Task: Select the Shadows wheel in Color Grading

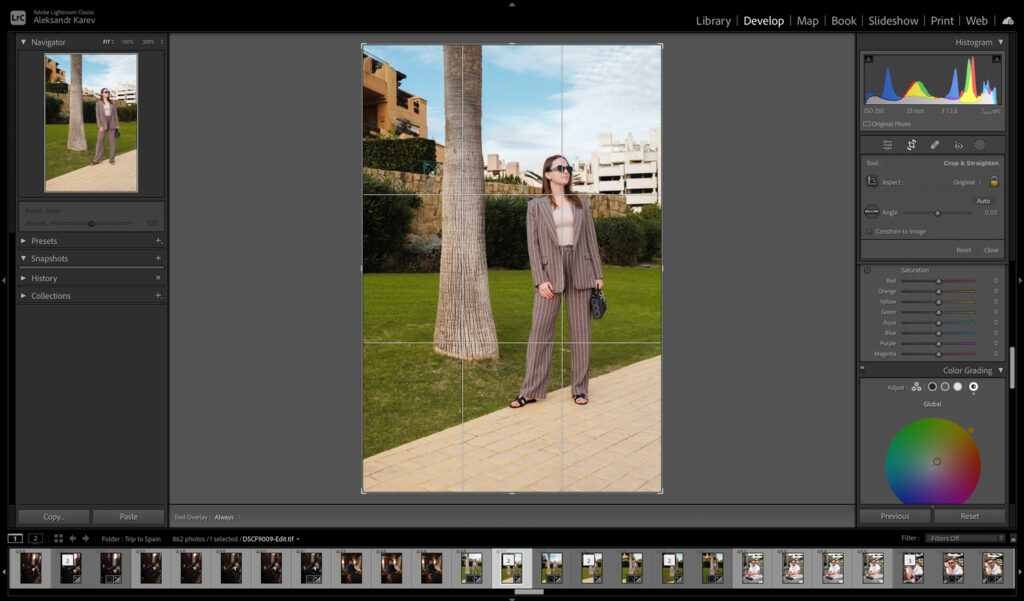Action: (x=930, y=385)
